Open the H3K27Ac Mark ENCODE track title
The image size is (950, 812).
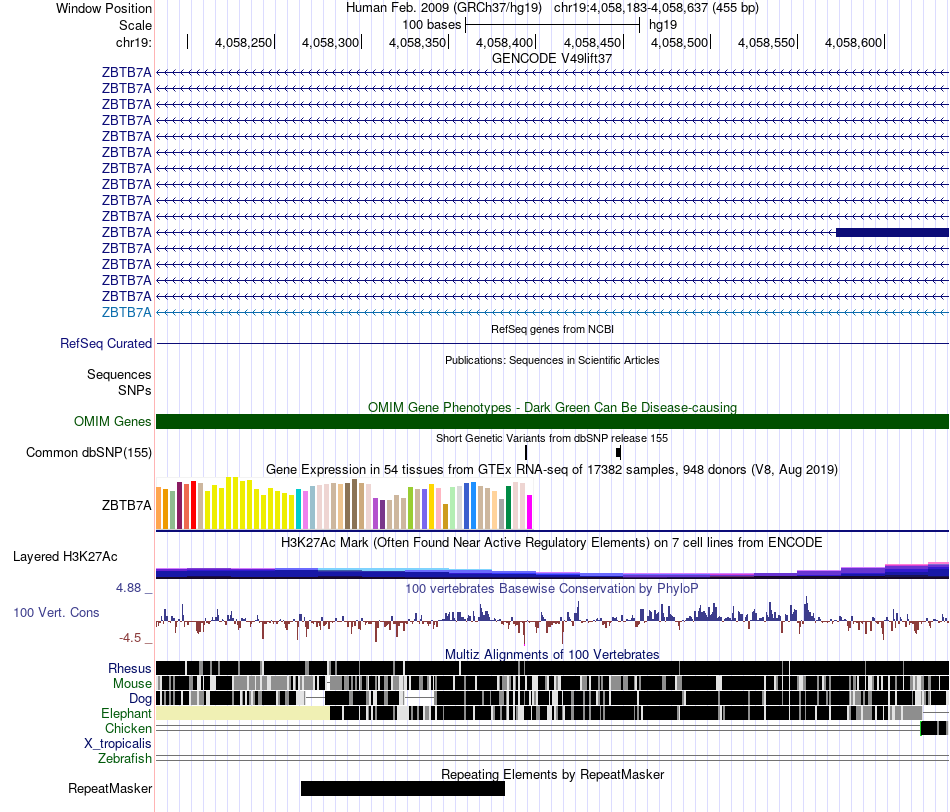point(552,542)
